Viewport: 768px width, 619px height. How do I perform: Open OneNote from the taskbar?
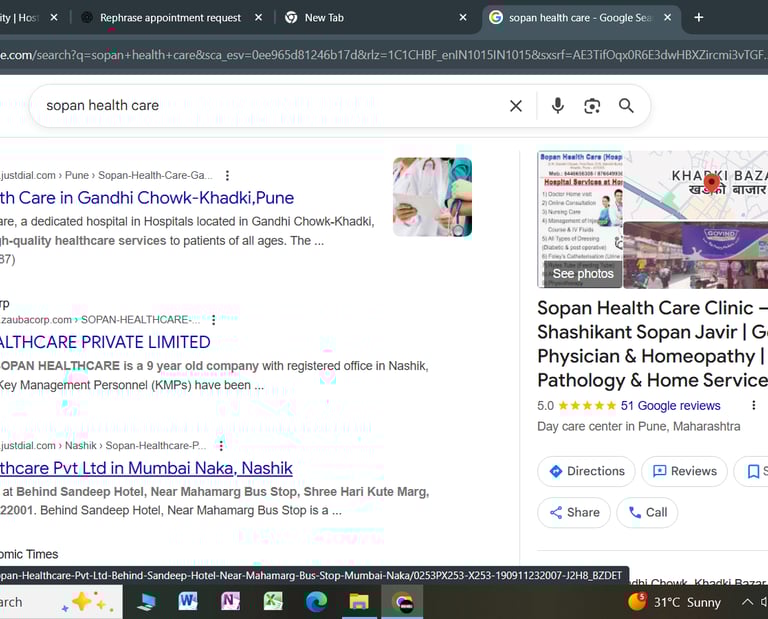(230, 601)
